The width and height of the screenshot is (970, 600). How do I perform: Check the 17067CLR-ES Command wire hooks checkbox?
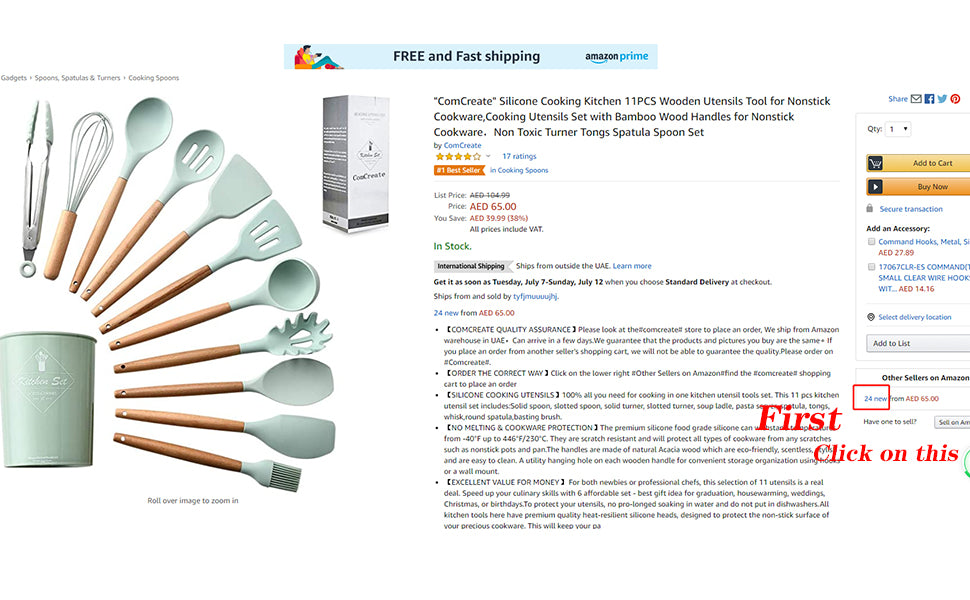pos(871,267)
